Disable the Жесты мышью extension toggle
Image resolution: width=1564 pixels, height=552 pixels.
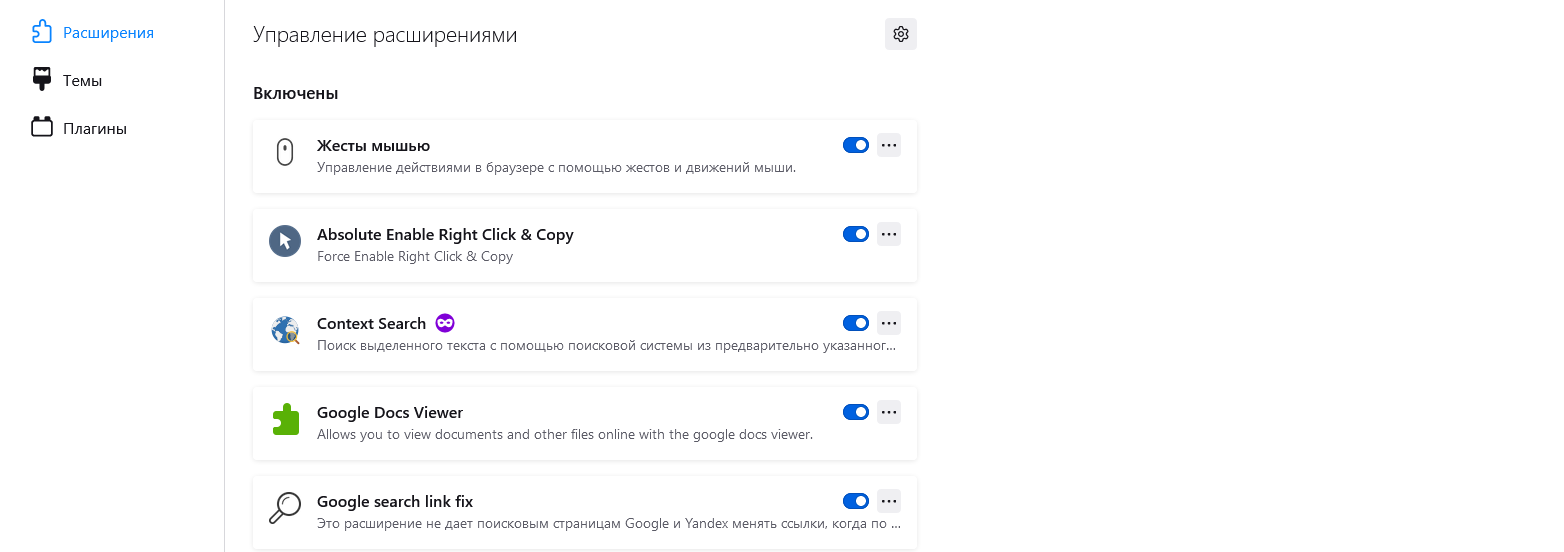856,145
